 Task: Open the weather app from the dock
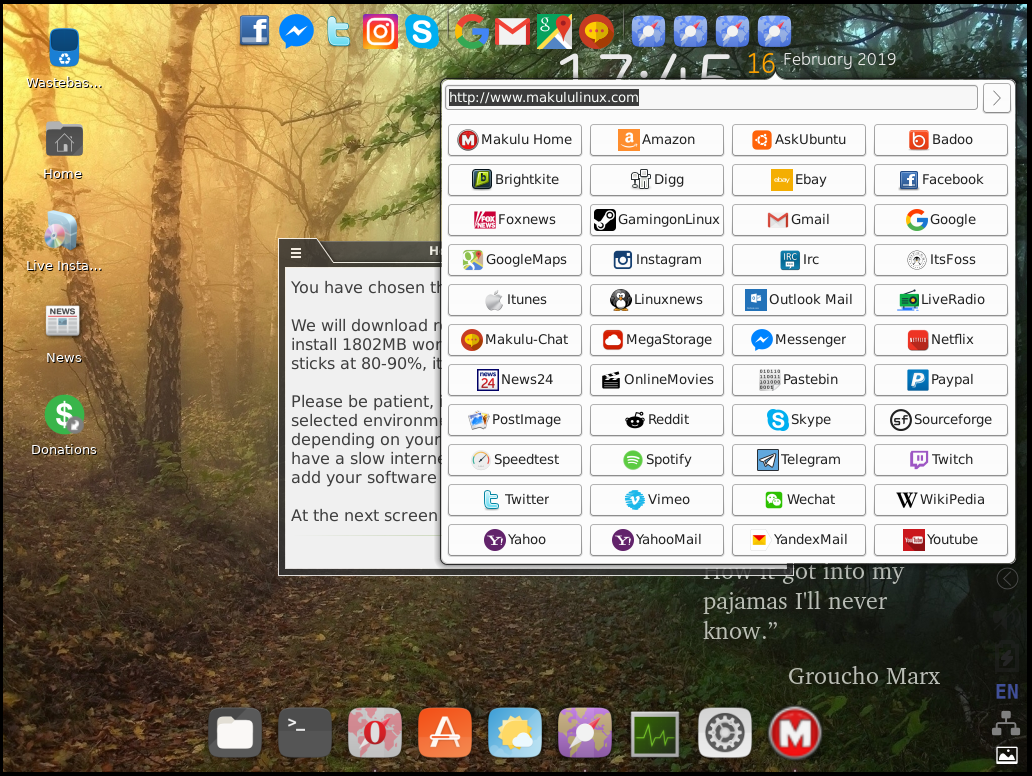click(514, 732)
